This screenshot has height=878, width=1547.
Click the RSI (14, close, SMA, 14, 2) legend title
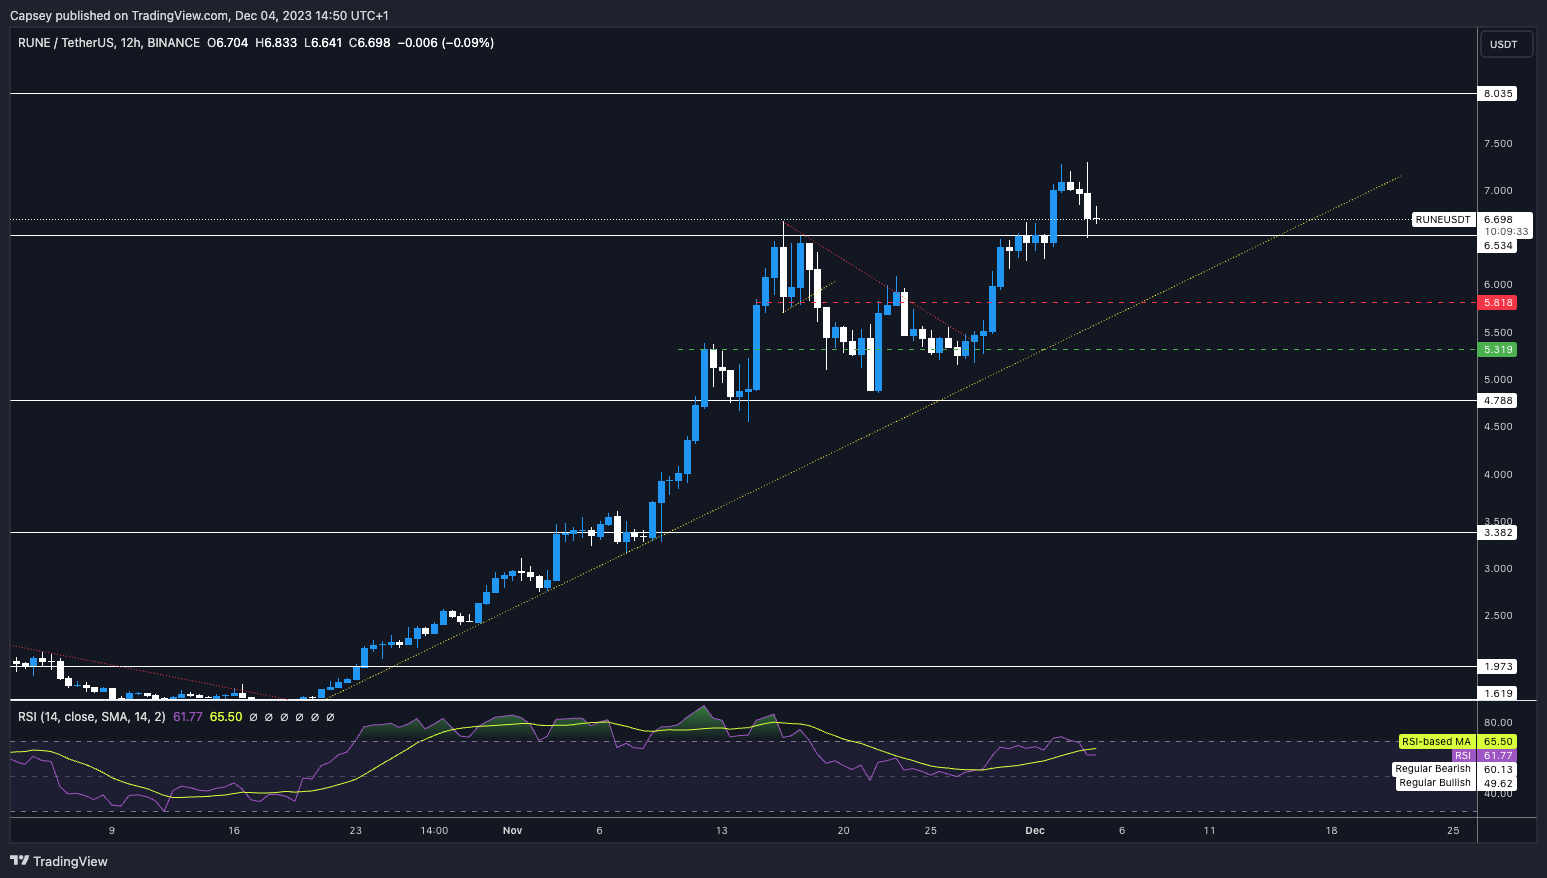(x=92, y=717)
